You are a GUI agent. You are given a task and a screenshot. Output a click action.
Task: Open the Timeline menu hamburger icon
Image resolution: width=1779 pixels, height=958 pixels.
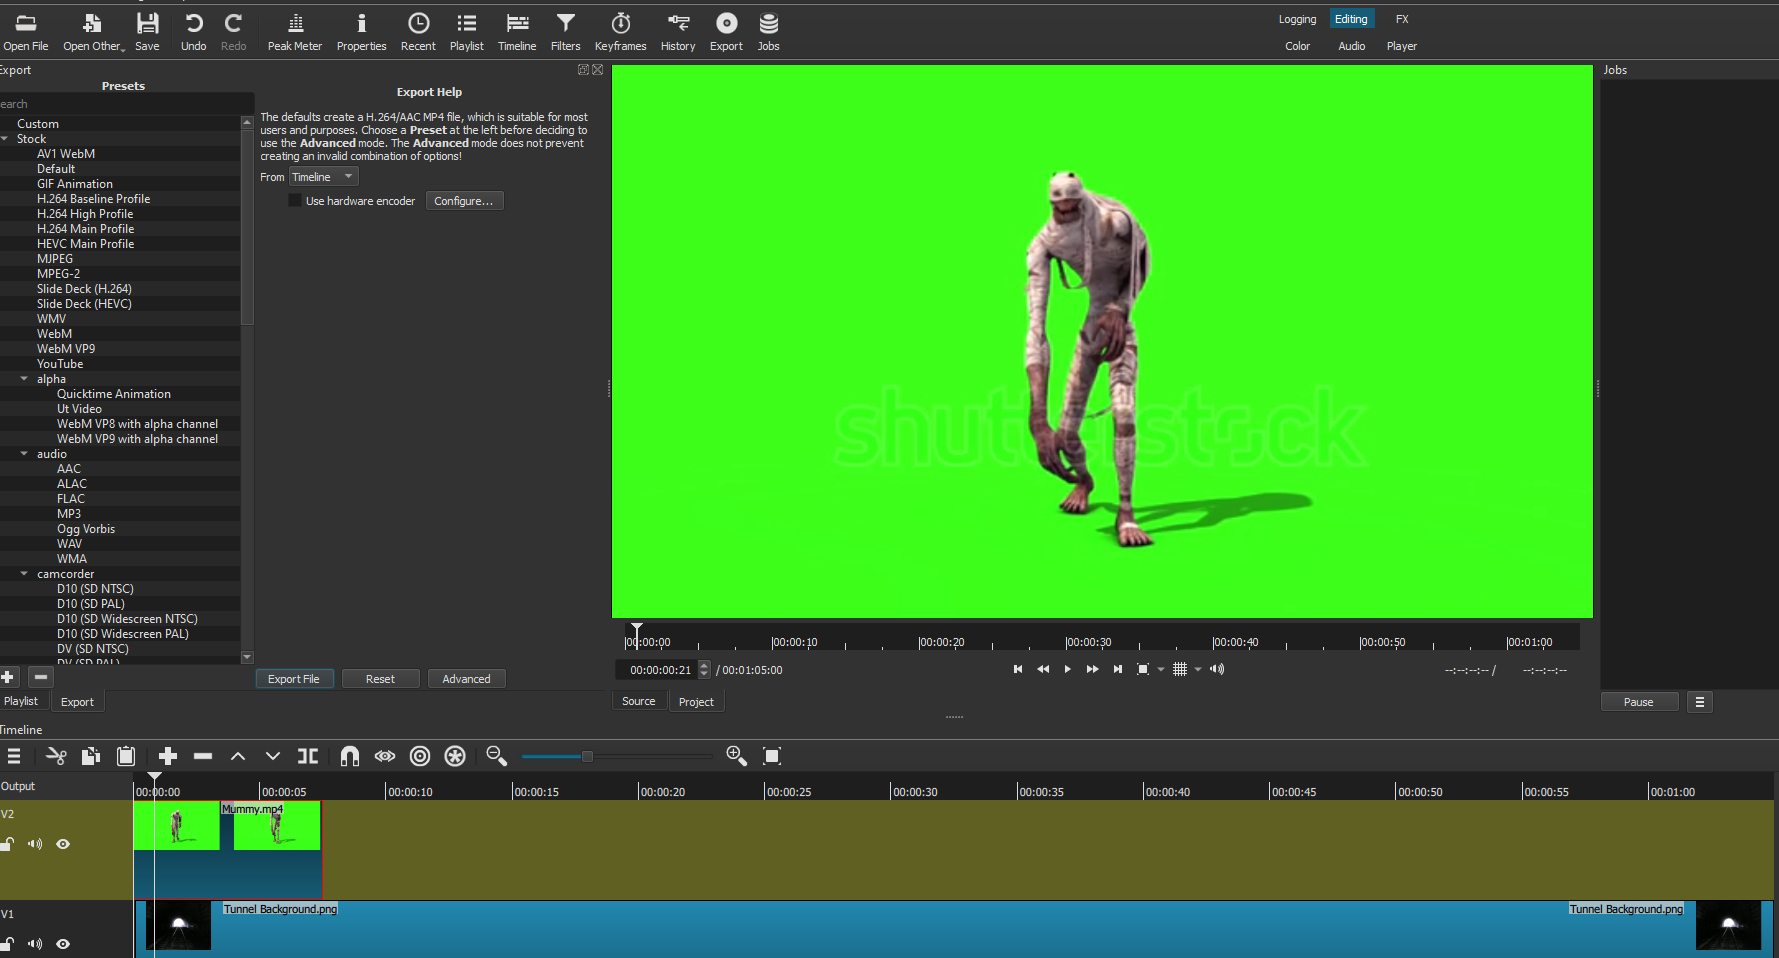click(14, 756)
